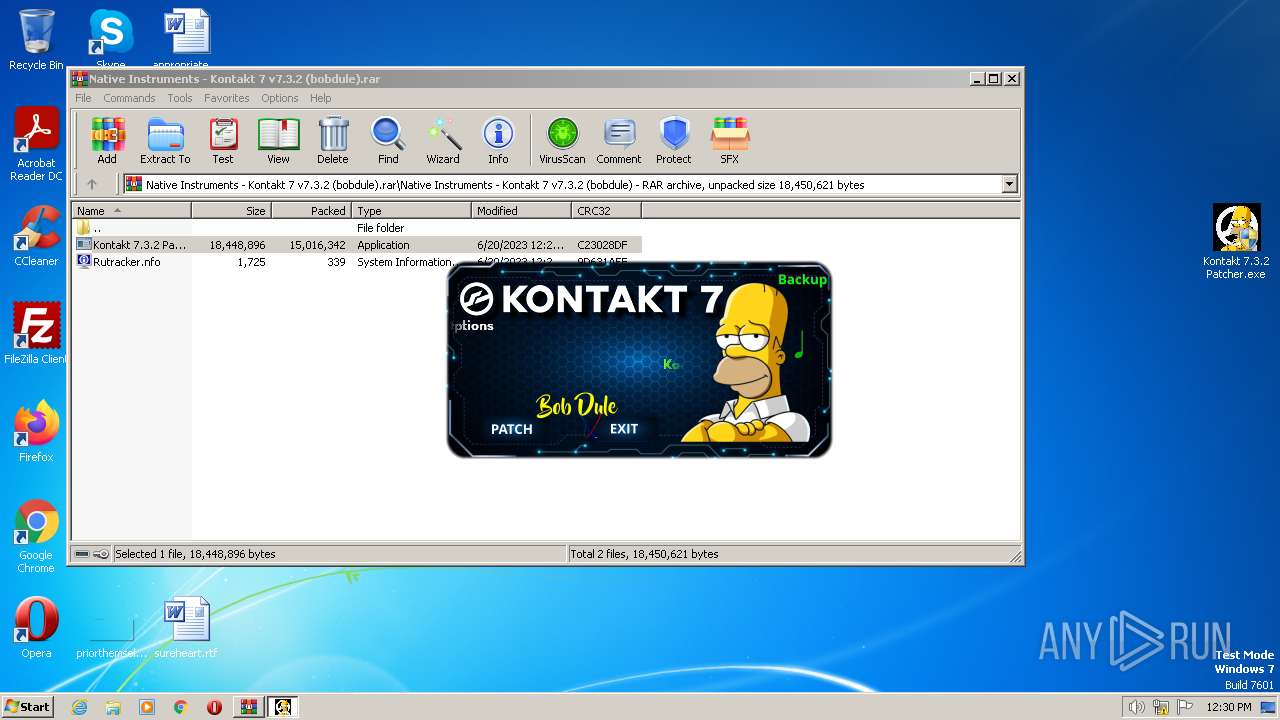The width and height of the screenshot is (1280, 720).
Task: Open the Help menu
Action: (320, 98)
